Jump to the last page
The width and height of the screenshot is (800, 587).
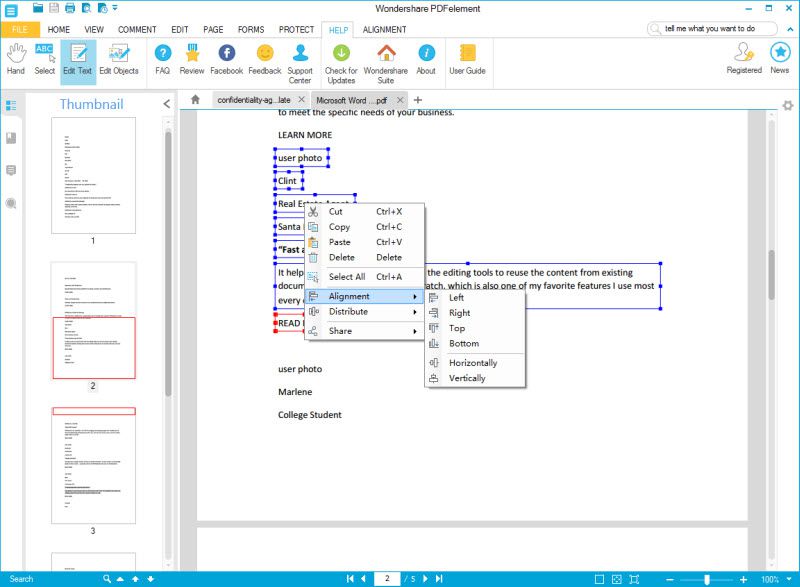439,579
